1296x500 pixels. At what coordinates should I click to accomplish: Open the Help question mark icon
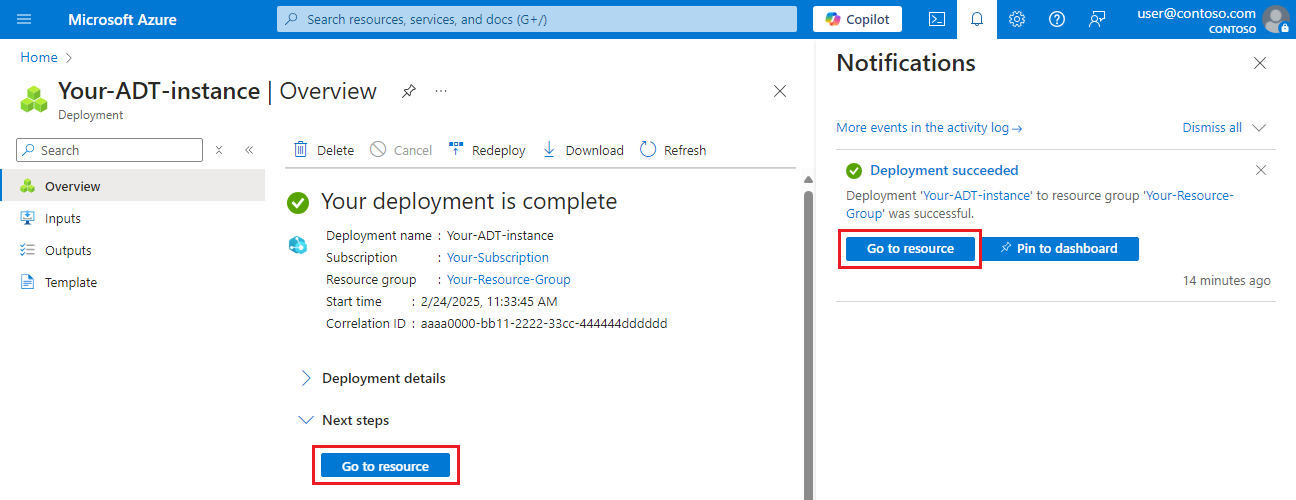tap(1057, 19)
